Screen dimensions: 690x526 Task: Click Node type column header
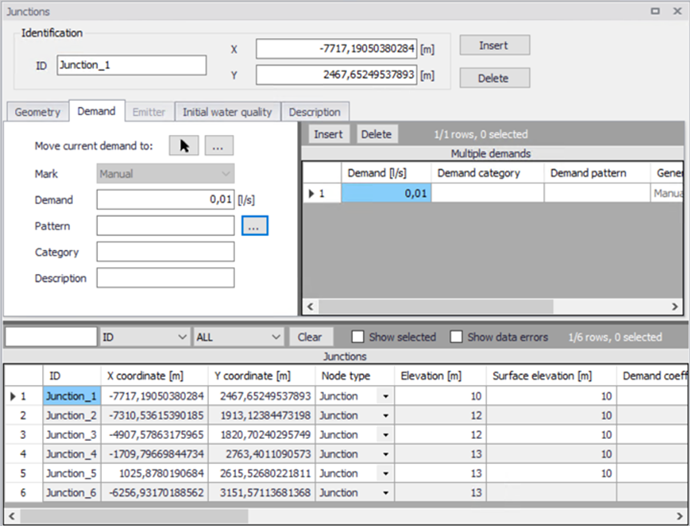coord(355,376)
